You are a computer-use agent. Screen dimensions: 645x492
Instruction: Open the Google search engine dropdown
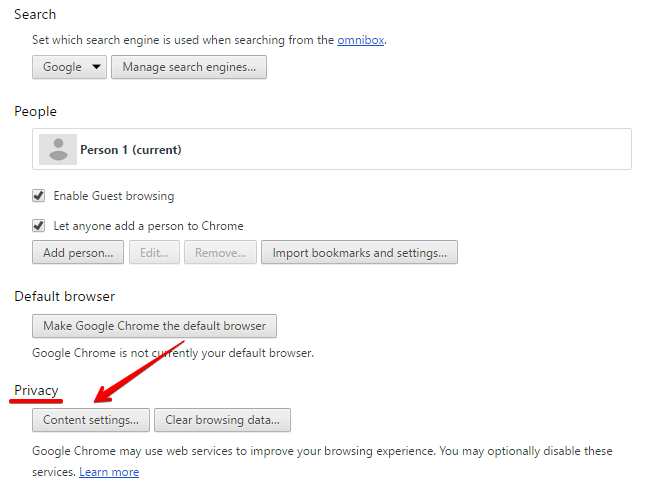click(x=69, y=67)
